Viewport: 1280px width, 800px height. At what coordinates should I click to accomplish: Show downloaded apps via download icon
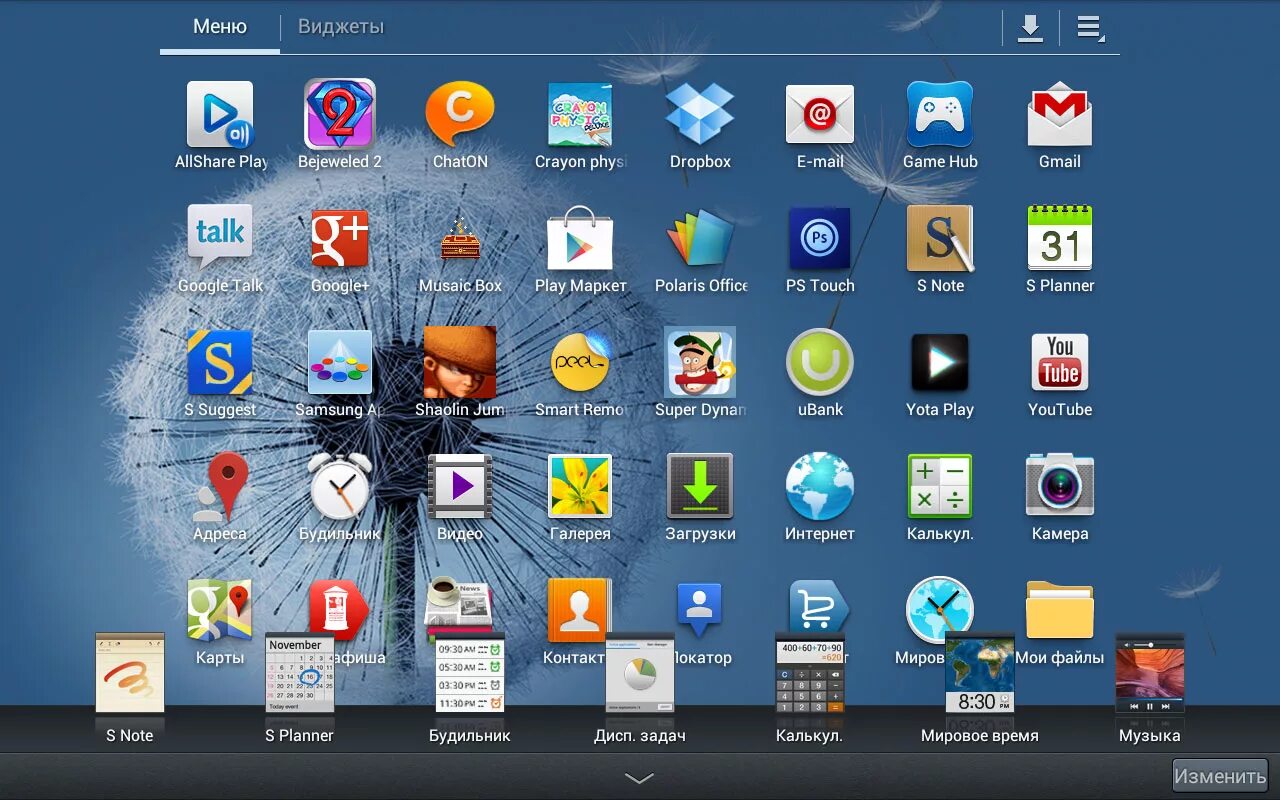tap(1030, 28)
